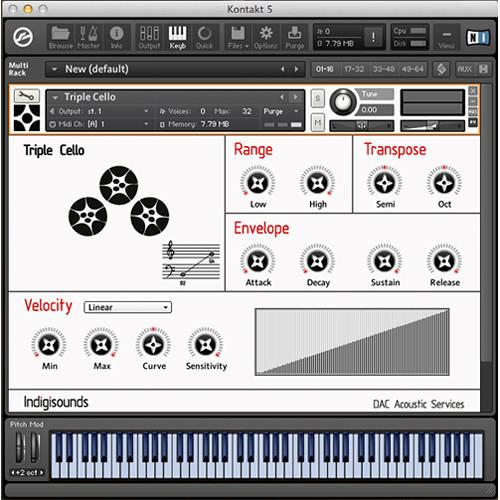Viewport: 500px width, 500px height.
Task: Click the Range Low knob
Action: pos(258,182)
